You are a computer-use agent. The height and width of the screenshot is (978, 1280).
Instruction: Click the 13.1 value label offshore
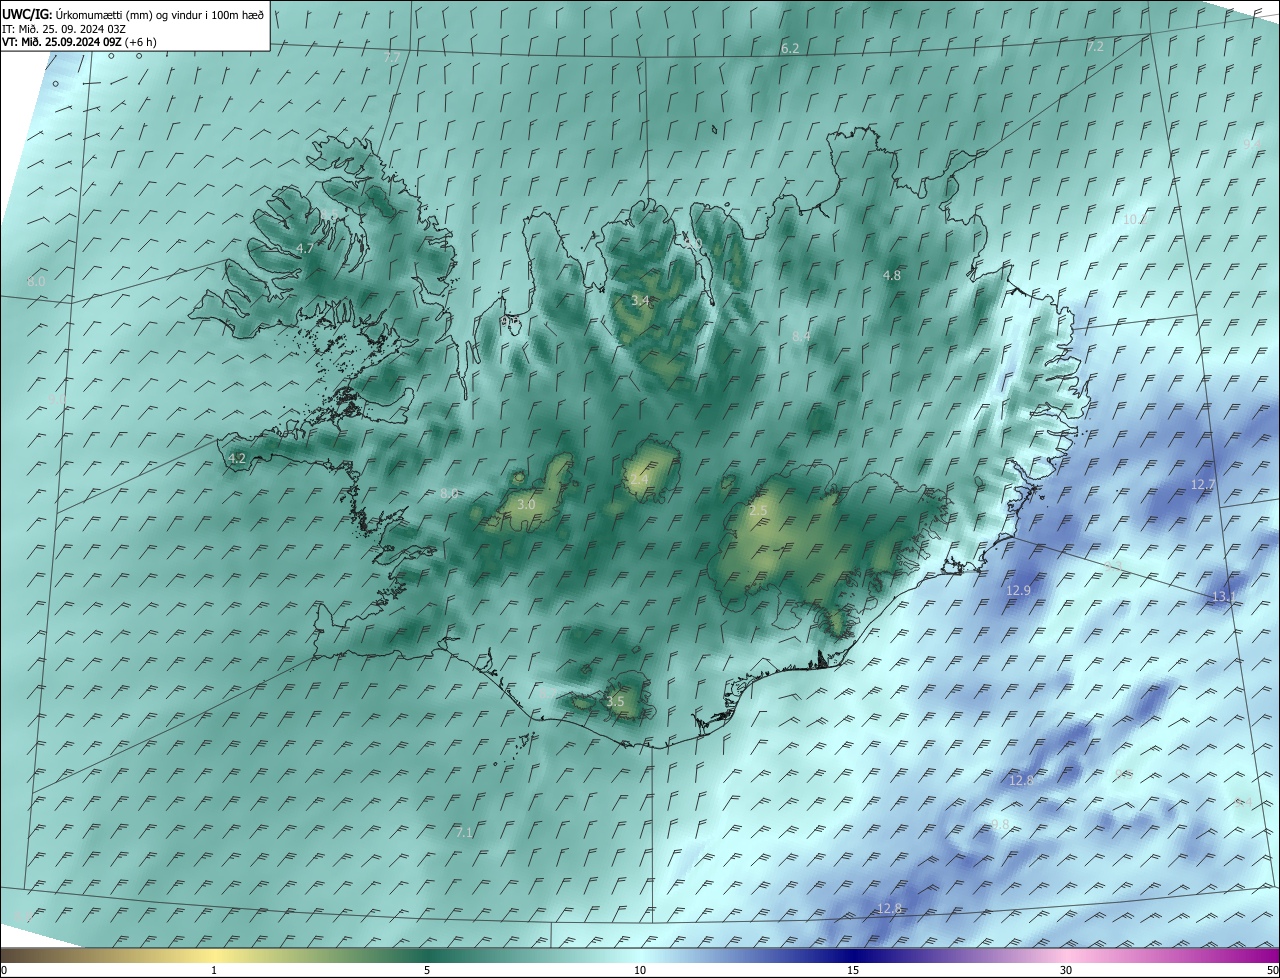tap(1224, 597)
